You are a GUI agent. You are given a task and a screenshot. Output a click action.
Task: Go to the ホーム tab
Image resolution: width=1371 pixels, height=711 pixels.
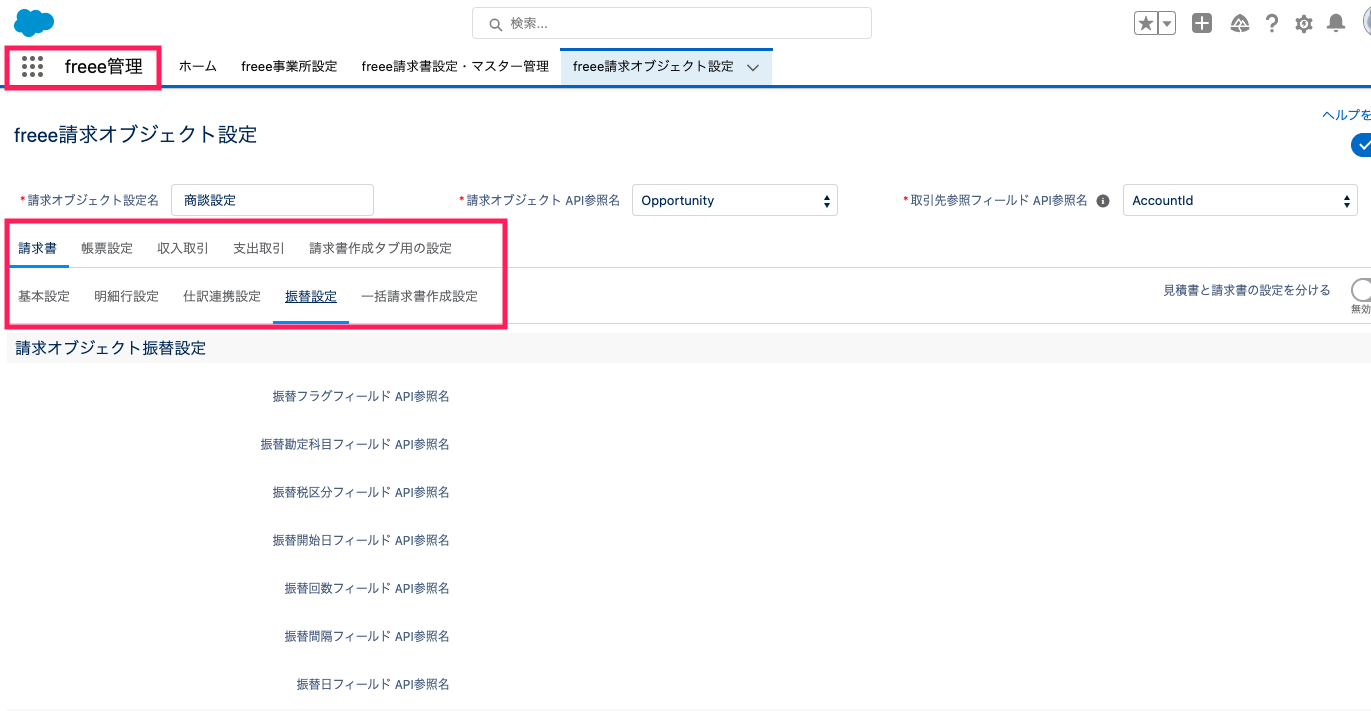pos(198,66)
